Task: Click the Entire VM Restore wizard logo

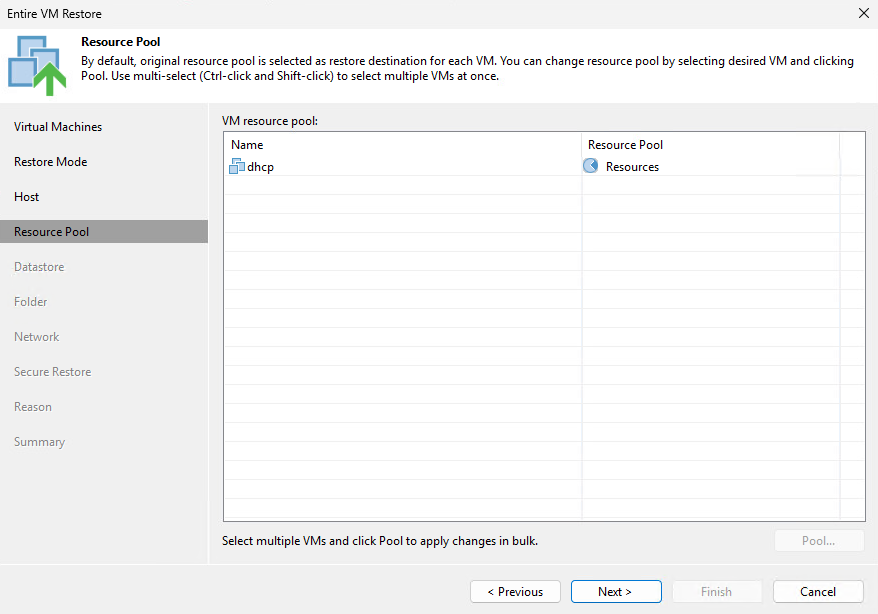Action: tap(36, 60)
